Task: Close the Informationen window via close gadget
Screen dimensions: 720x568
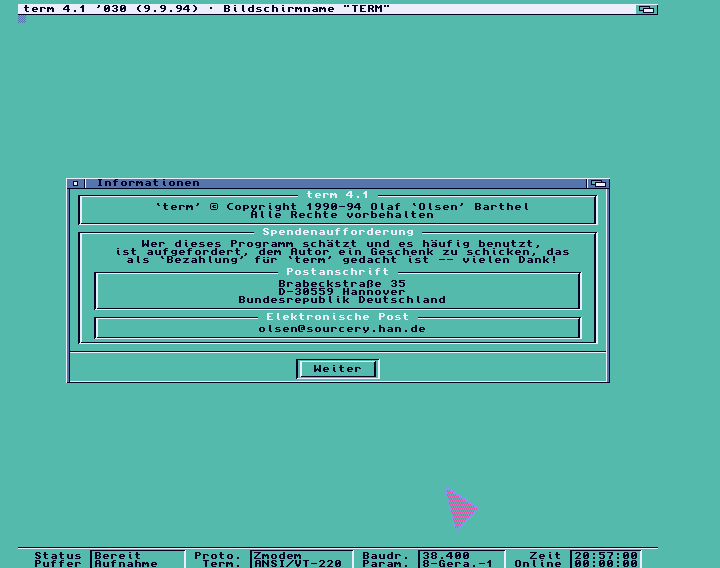Action: pos(74,183)
